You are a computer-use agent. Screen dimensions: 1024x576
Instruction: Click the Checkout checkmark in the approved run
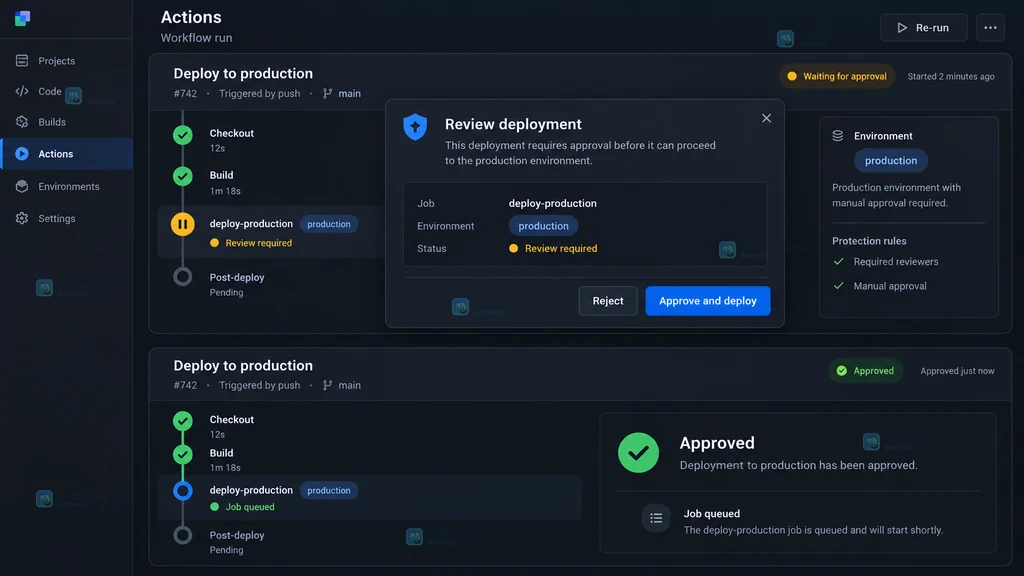point(183,421)
